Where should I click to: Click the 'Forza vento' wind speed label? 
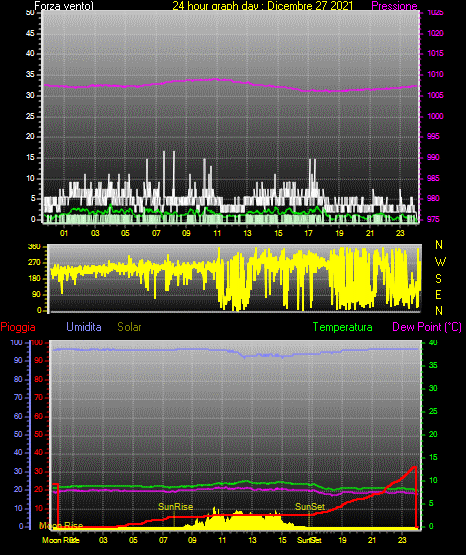pyautogui.click(x=64, y=6)
